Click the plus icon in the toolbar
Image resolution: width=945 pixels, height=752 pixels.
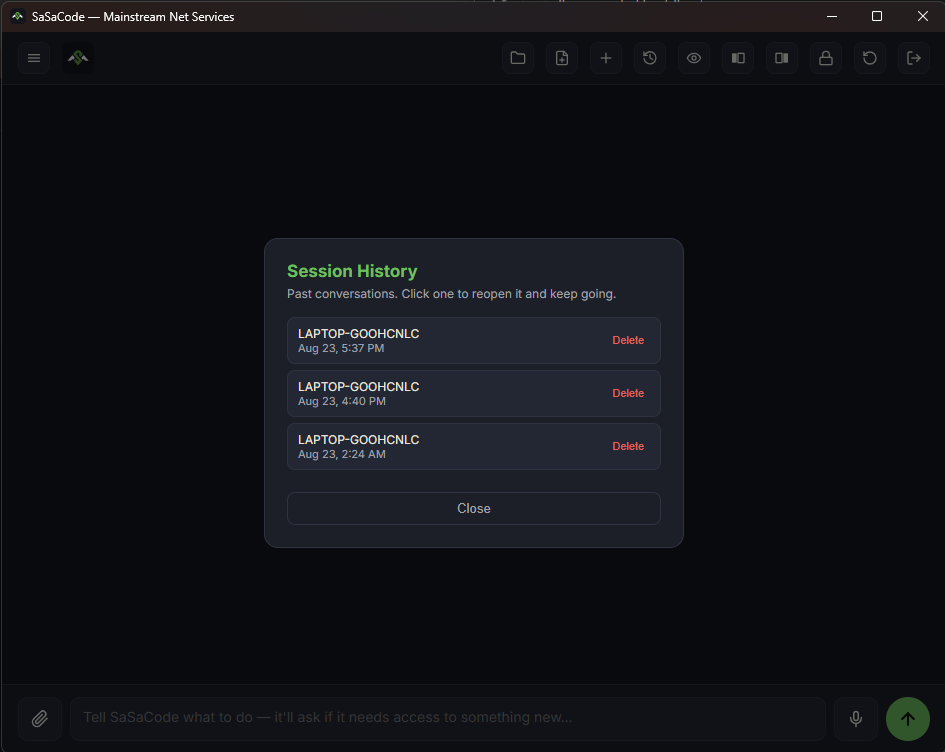click(606, 58)
